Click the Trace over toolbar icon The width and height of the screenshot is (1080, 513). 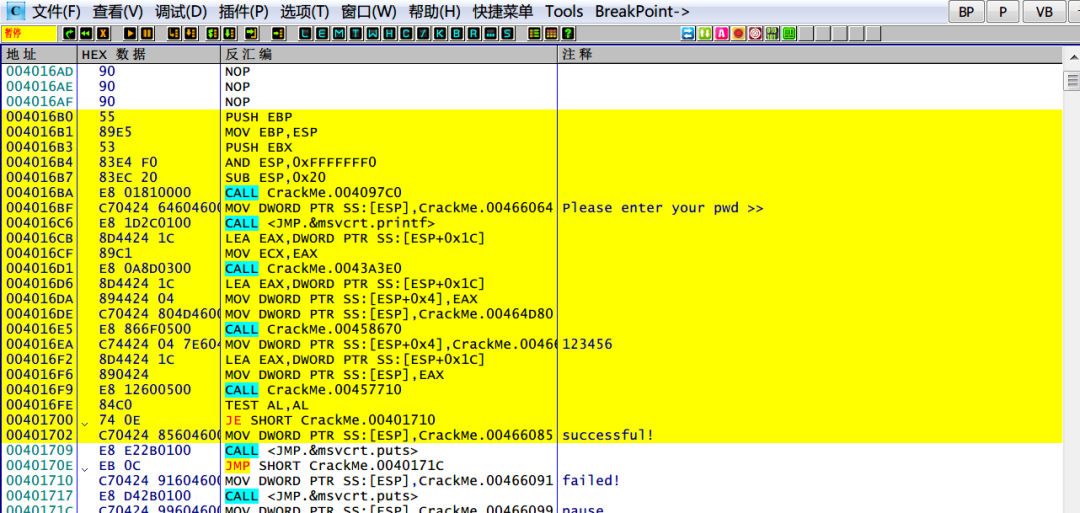click(x=229, y=33)
